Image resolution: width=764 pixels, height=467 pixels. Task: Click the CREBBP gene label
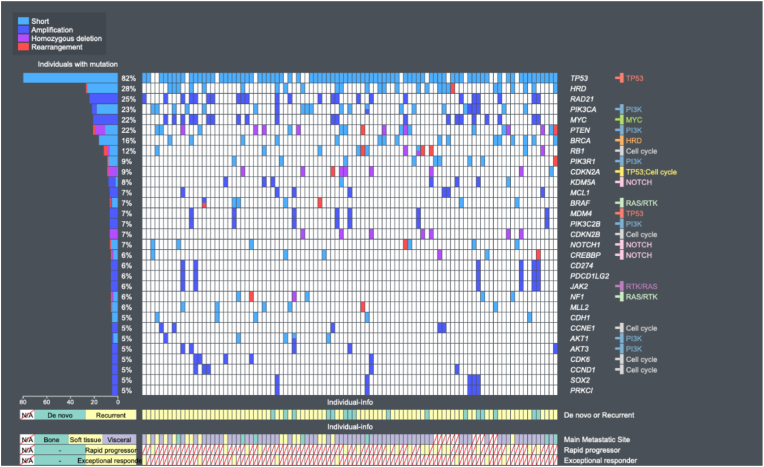click(585, 255)
